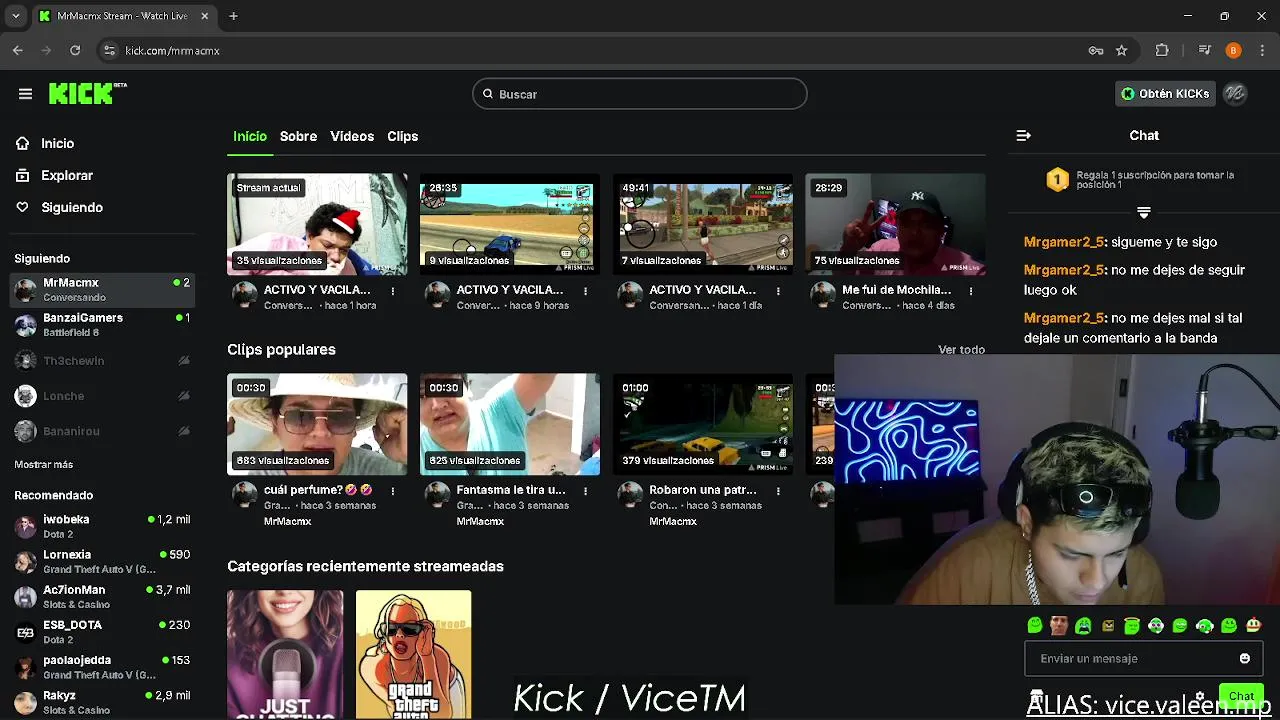Open ESB_DOTA recommended channel

coord(102,631)
